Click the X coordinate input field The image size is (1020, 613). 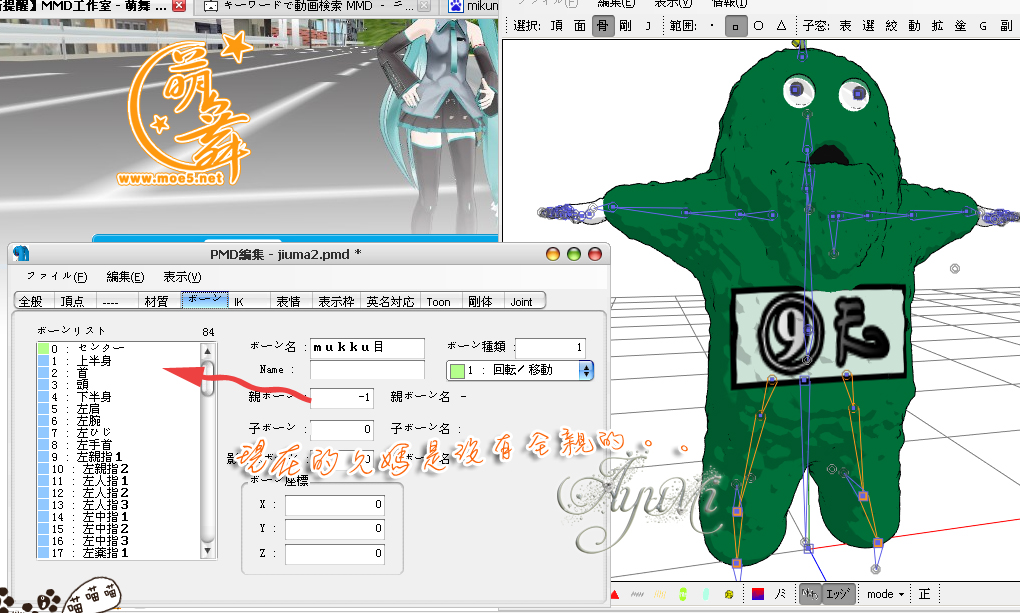tap(334, 504)
